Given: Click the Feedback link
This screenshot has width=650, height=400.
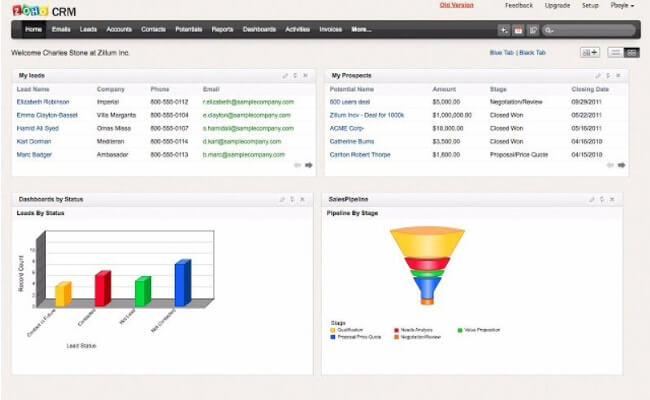Looking at the screenshot, I should tap(519, 5).
